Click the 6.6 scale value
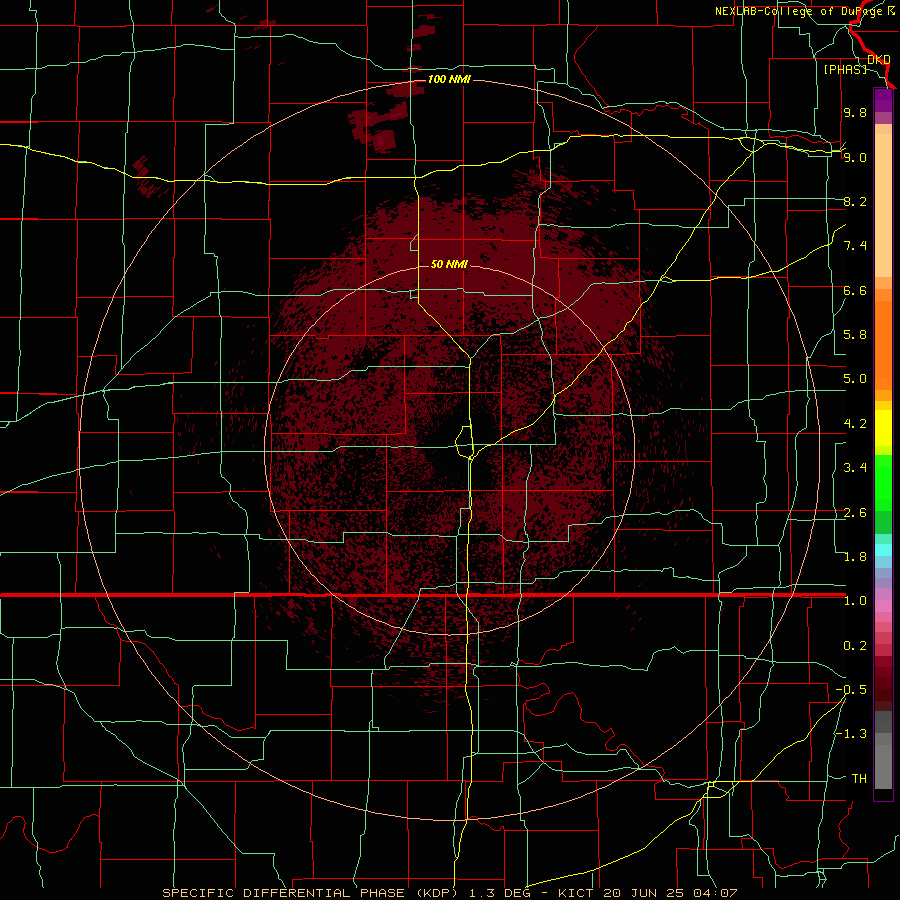 pos(855,290)
